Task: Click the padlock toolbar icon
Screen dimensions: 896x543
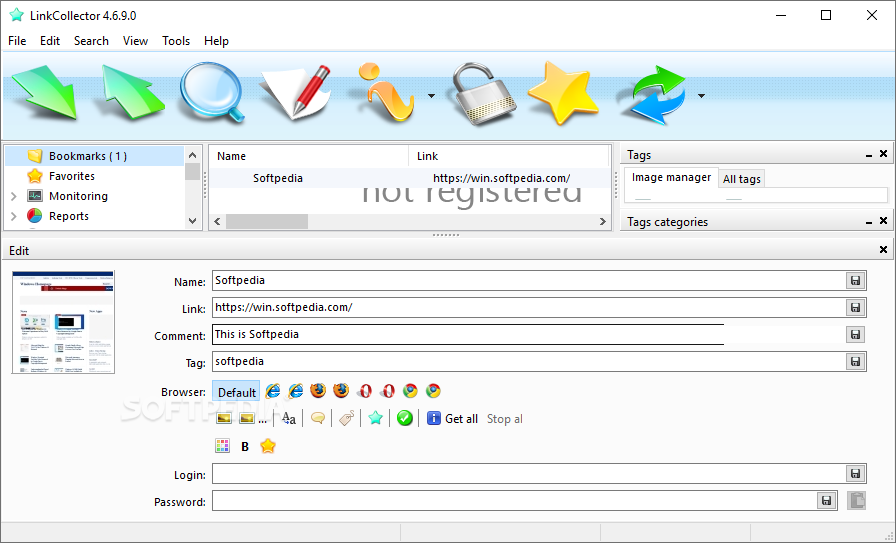Action: 483,94
